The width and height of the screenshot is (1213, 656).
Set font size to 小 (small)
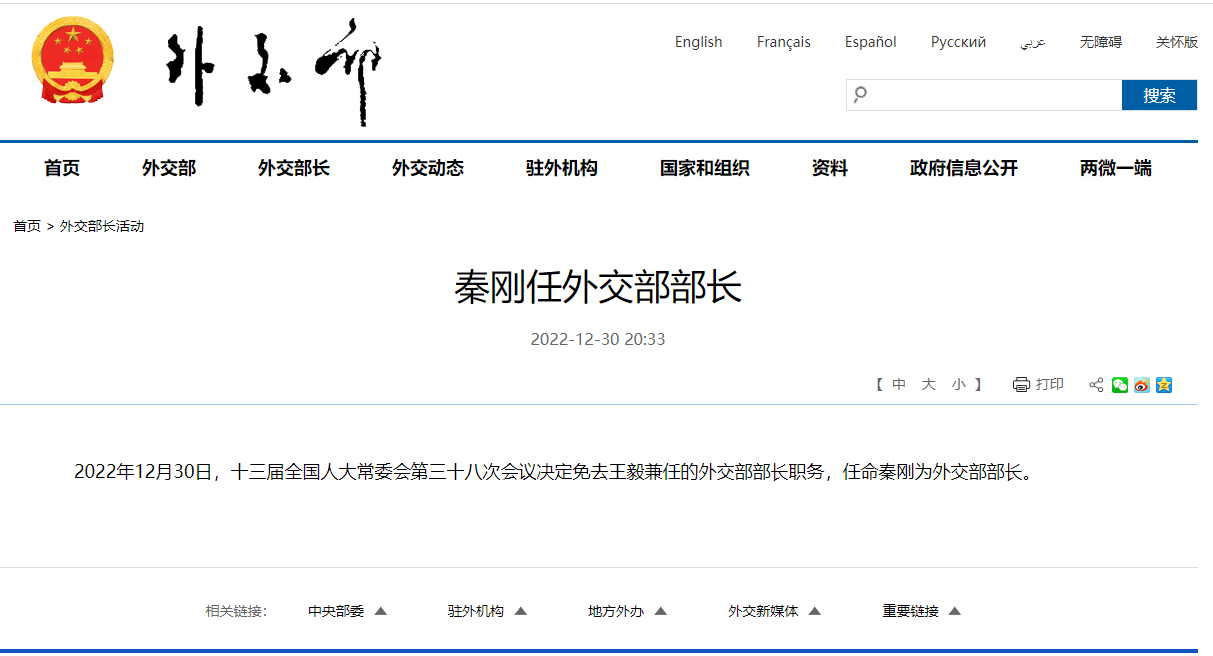pyautogui.click(x=958, y=385)
